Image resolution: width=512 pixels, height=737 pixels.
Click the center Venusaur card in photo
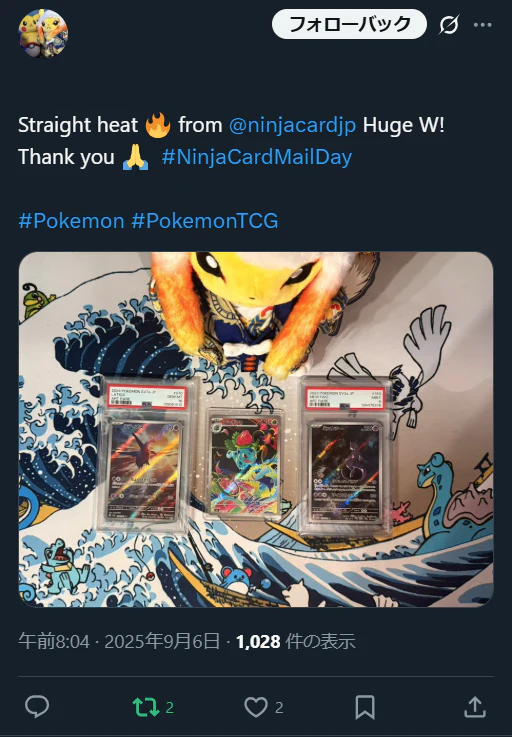click(x=244, y=463)
